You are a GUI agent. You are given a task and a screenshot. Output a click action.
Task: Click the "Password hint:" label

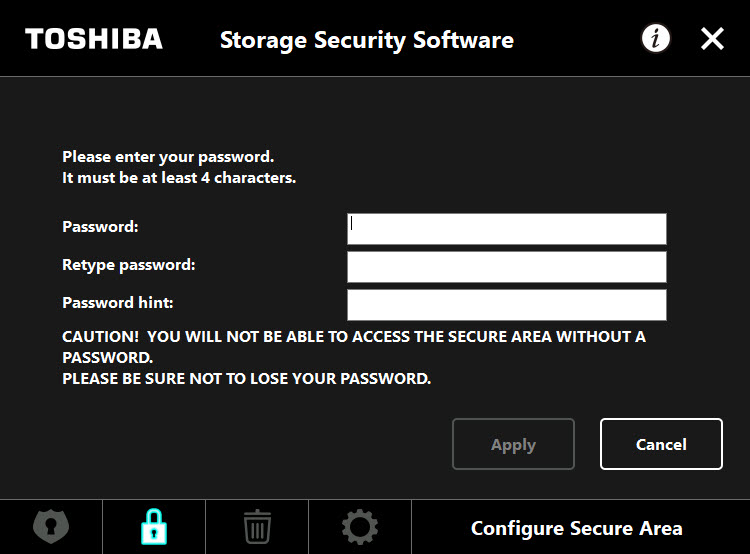click(x=118, y=302)
